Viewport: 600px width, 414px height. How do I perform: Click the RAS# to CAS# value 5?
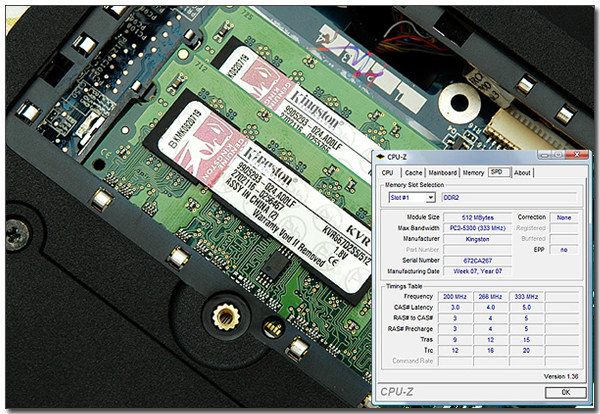coord(526,318)
